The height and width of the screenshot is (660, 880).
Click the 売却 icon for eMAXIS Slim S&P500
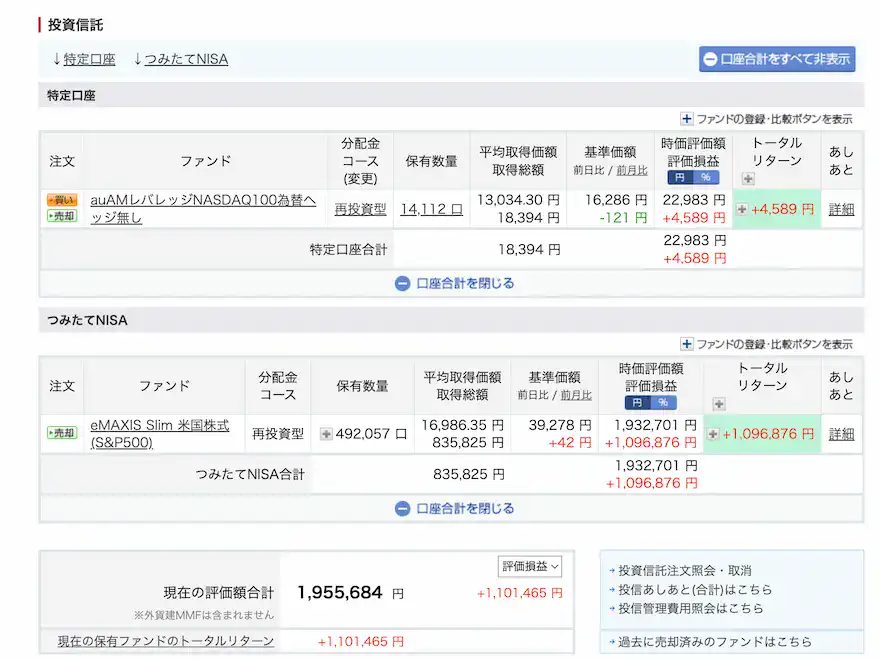61,432
